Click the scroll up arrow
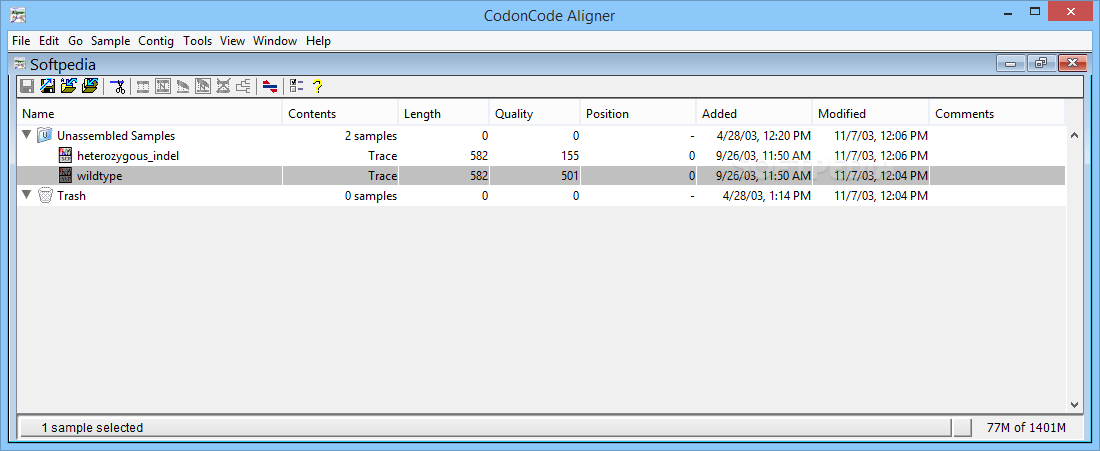 1074,135
